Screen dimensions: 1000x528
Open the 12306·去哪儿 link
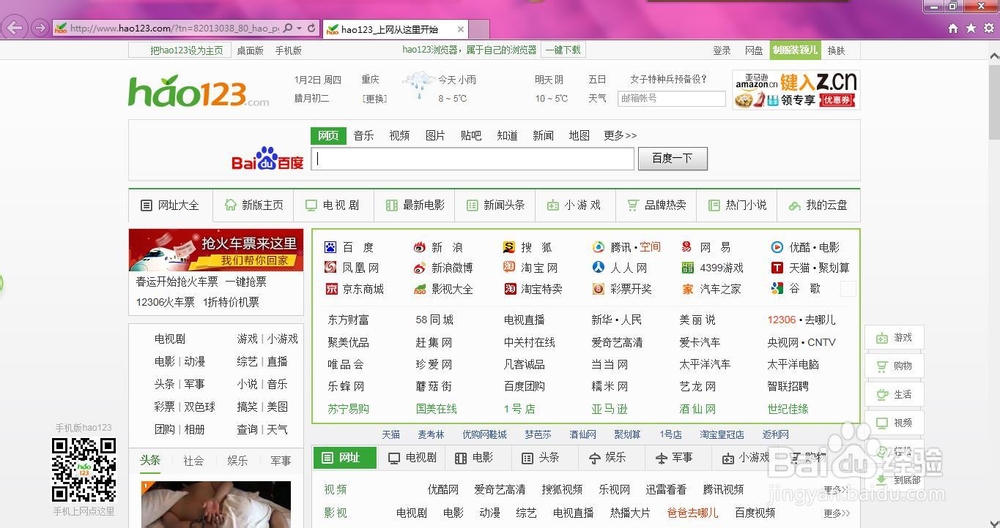click(801, 320)
